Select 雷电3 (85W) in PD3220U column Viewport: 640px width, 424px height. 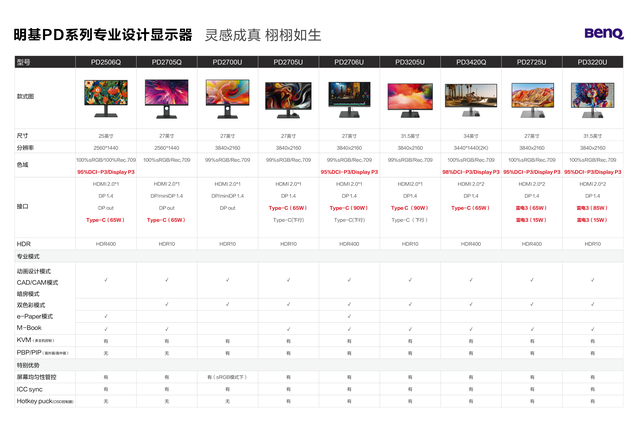pos(593,208)
